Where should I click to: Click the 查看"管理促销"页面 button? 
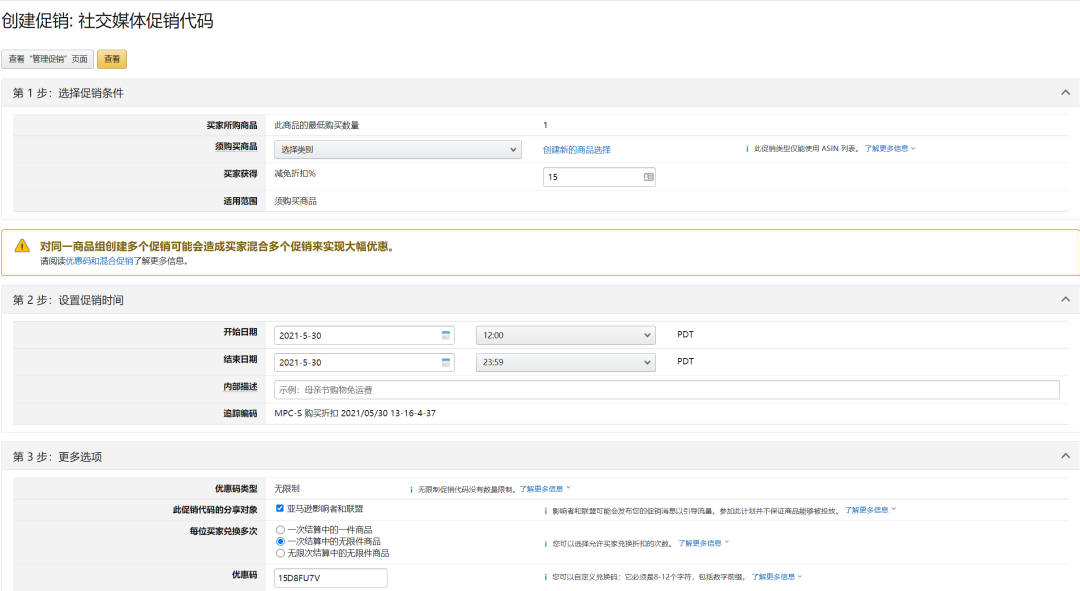tap(48, 59)
